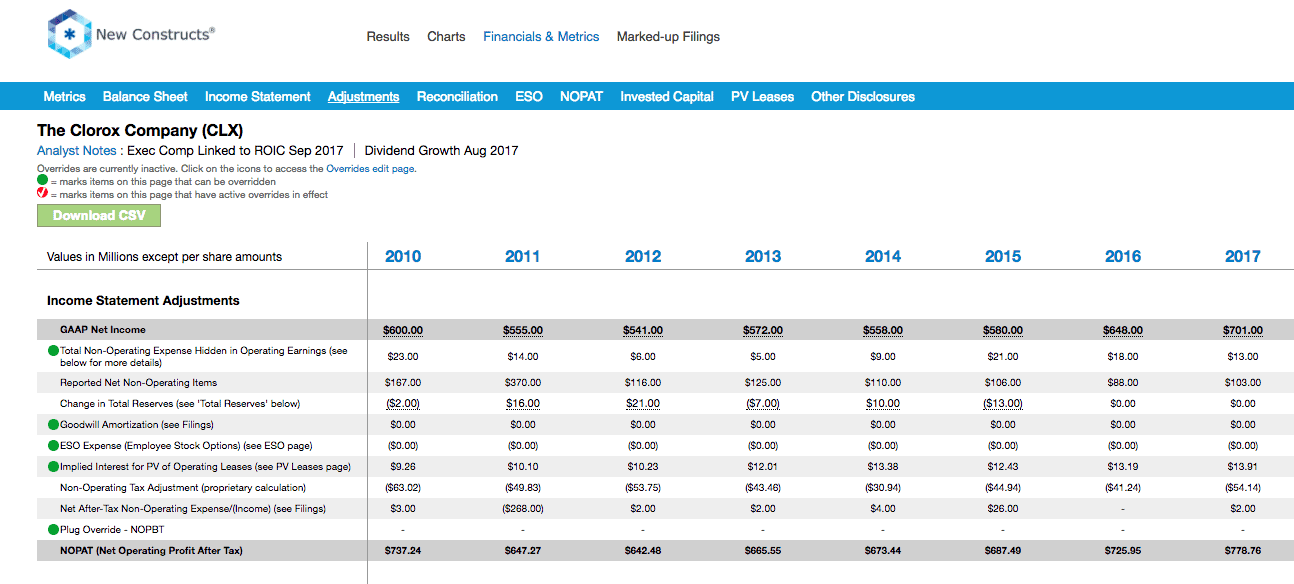
Task: Click the 2016 column header
Action: (x=1123, y=257)
